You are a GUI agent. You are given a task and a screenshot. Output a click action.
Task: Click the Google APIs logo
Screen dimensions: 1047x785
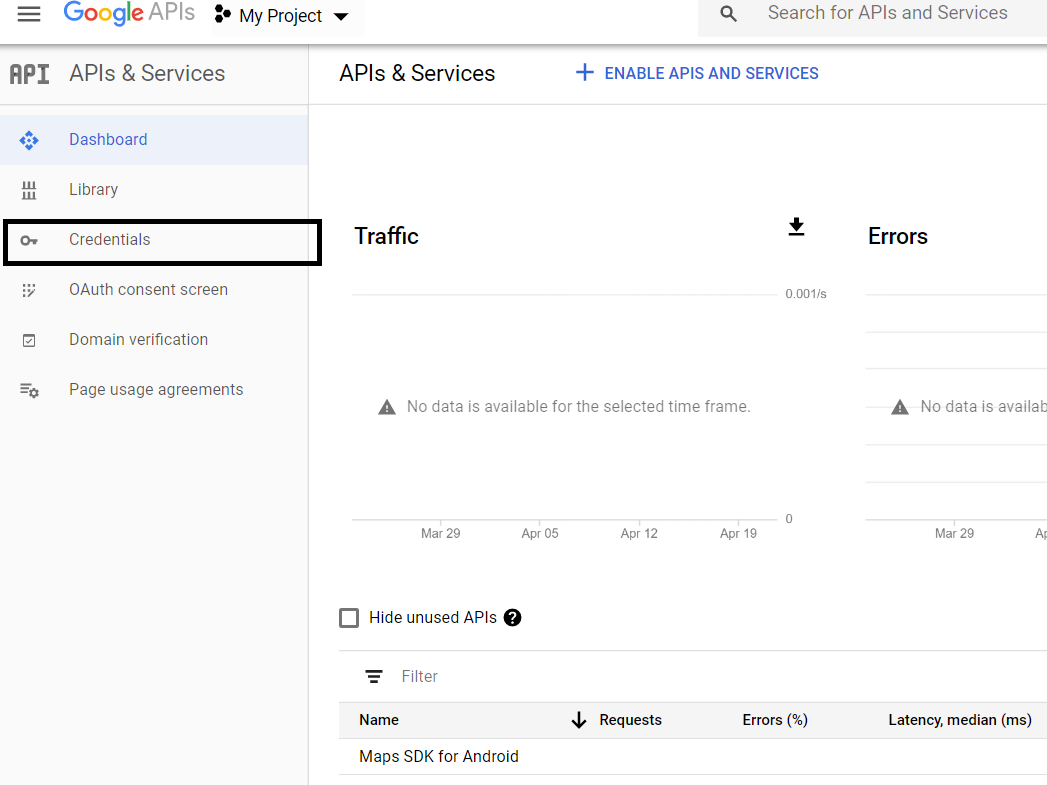129,13
